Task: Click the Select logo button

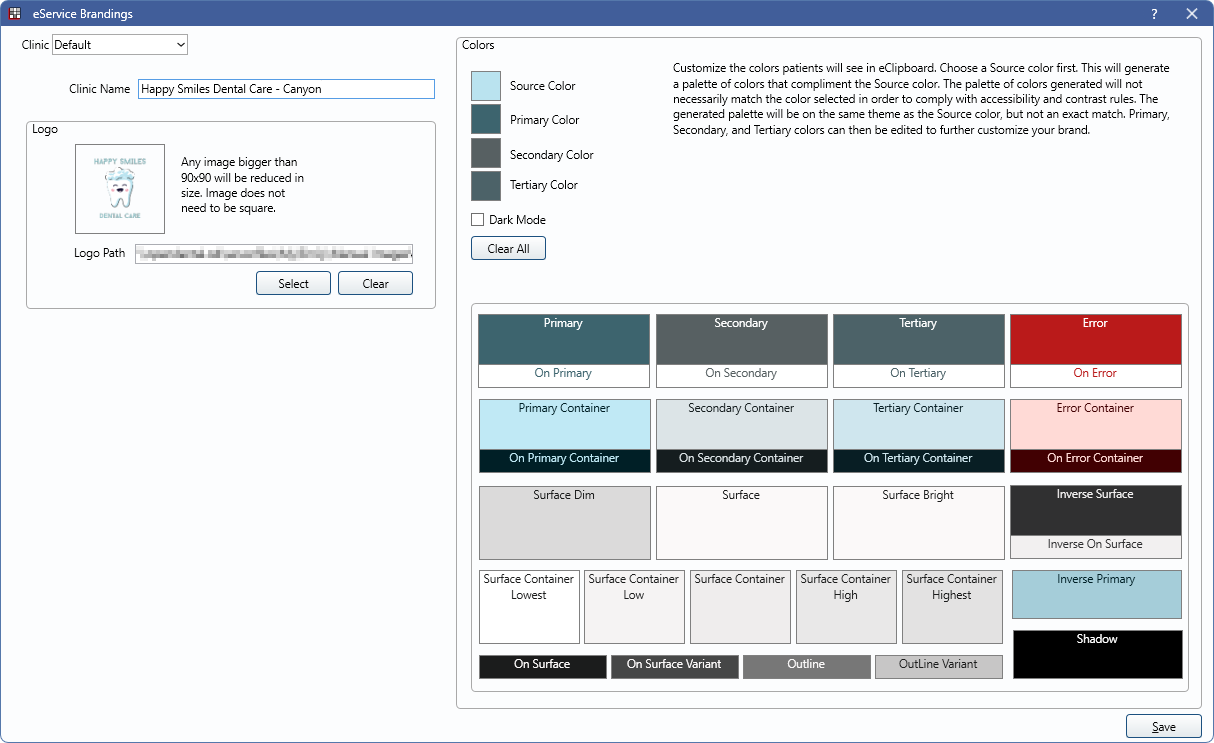Action: click(x=293, y=284)
